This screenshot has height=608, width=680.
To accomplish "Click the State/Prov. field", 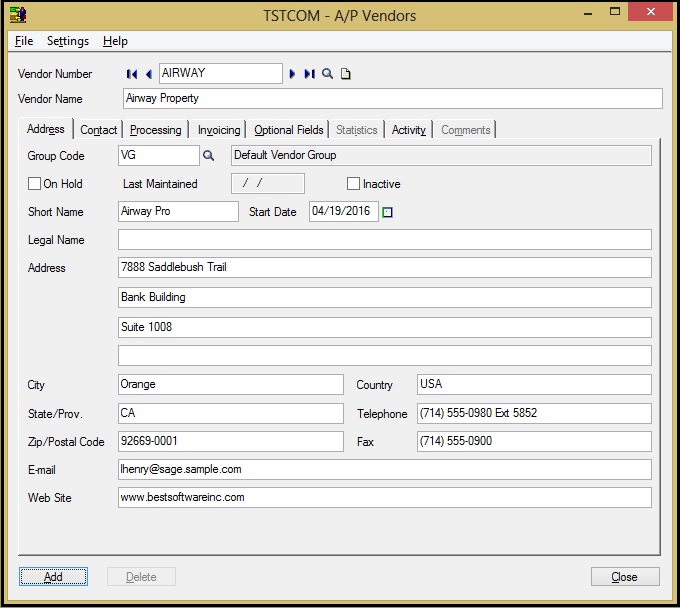I will [x=231, y=413].
